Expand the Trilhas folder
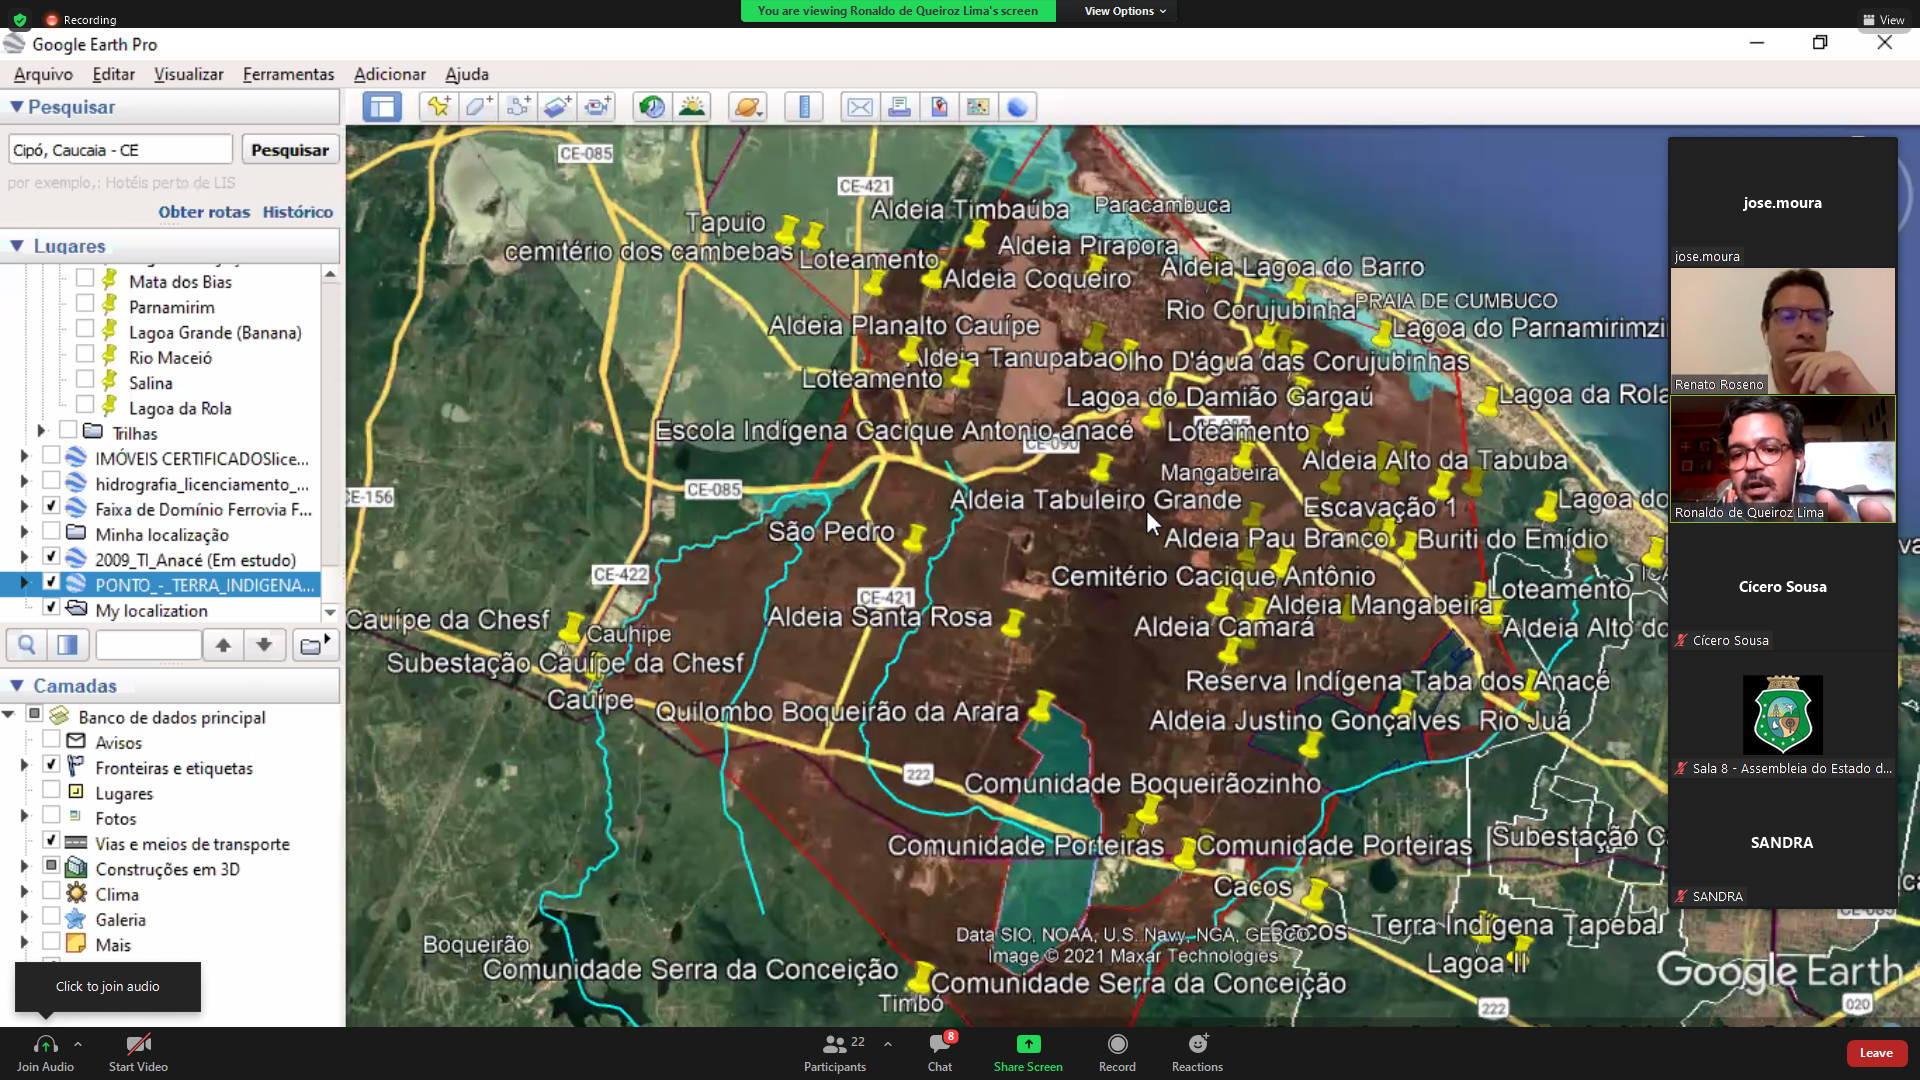The height and width of the screenshot is (1080, 1920). (42, 431)
